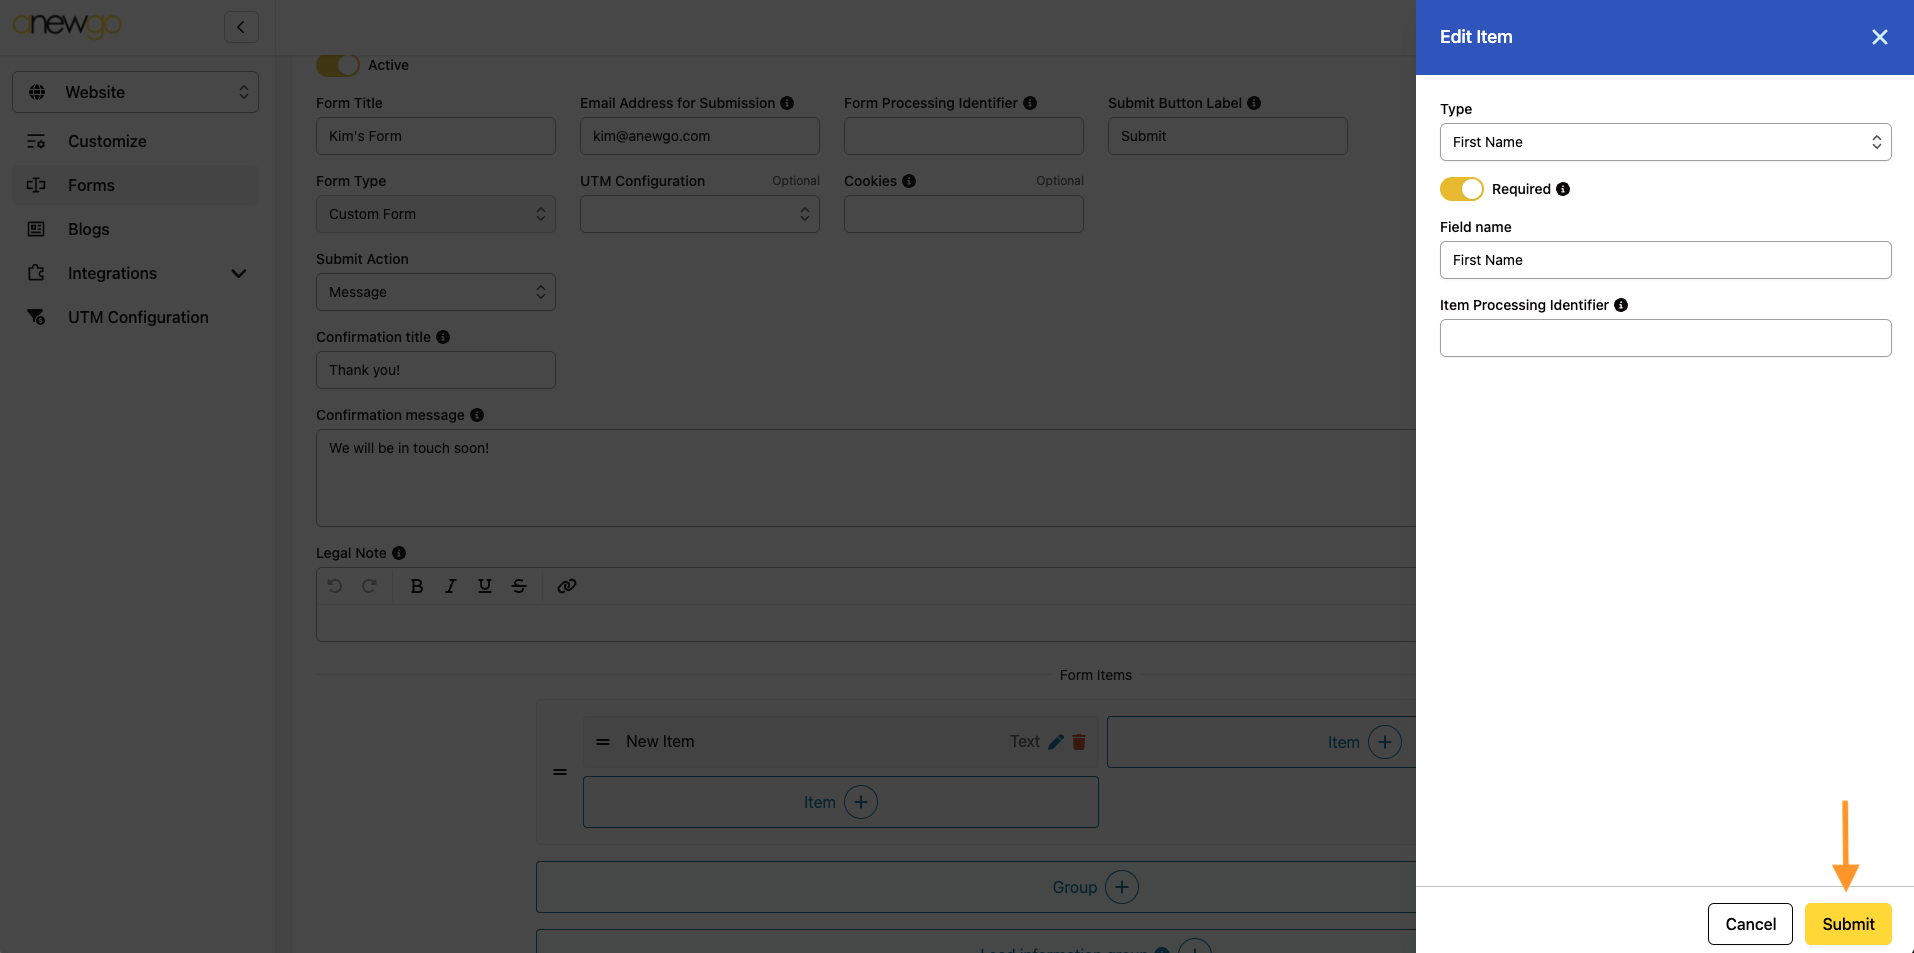Toggle the Required switch off
This screenshot has height=953, width=1914.
[1461, 189]
